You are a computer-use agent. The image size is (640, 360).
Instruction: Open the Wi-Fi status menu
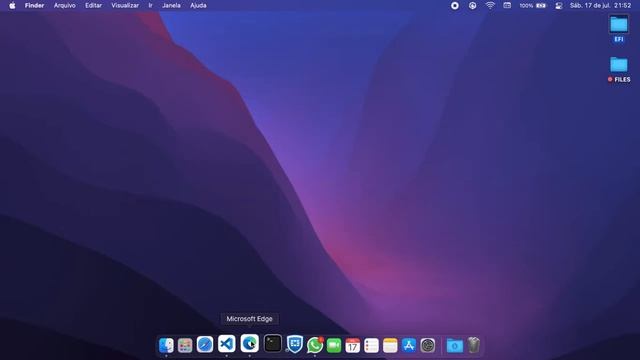pyautogui.click(x=490, y=6)
